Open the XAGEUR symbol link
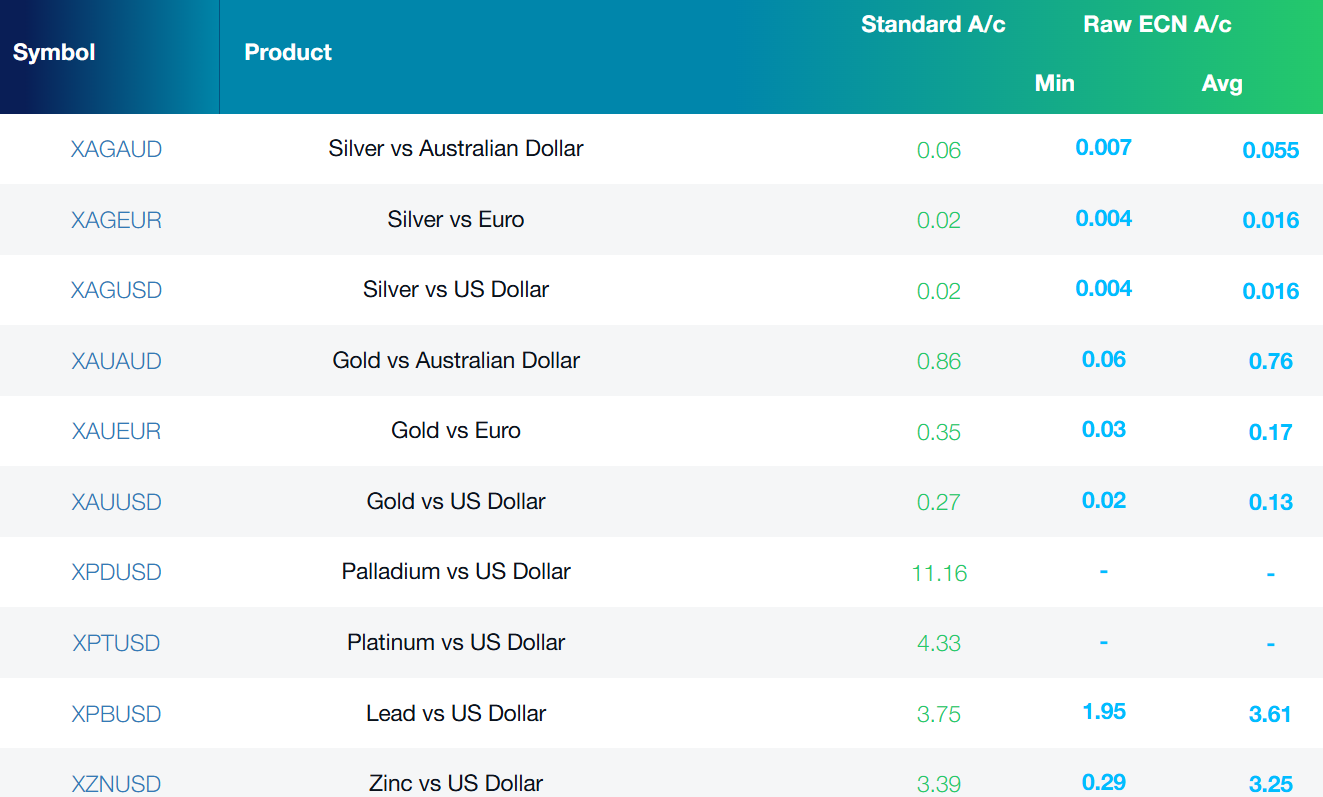 click(x=116, y=220)
